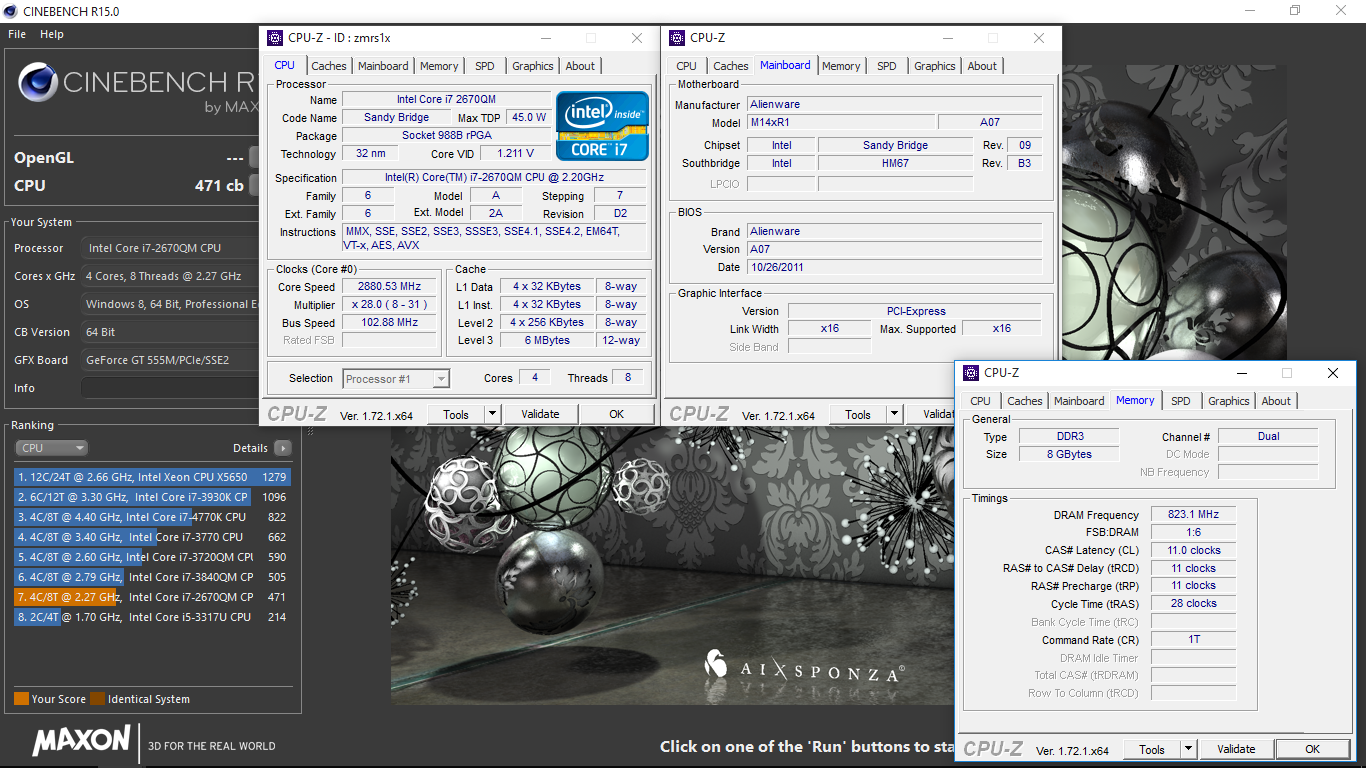Select About tab in the Mainboard CPU-Z window

(982, 66)
